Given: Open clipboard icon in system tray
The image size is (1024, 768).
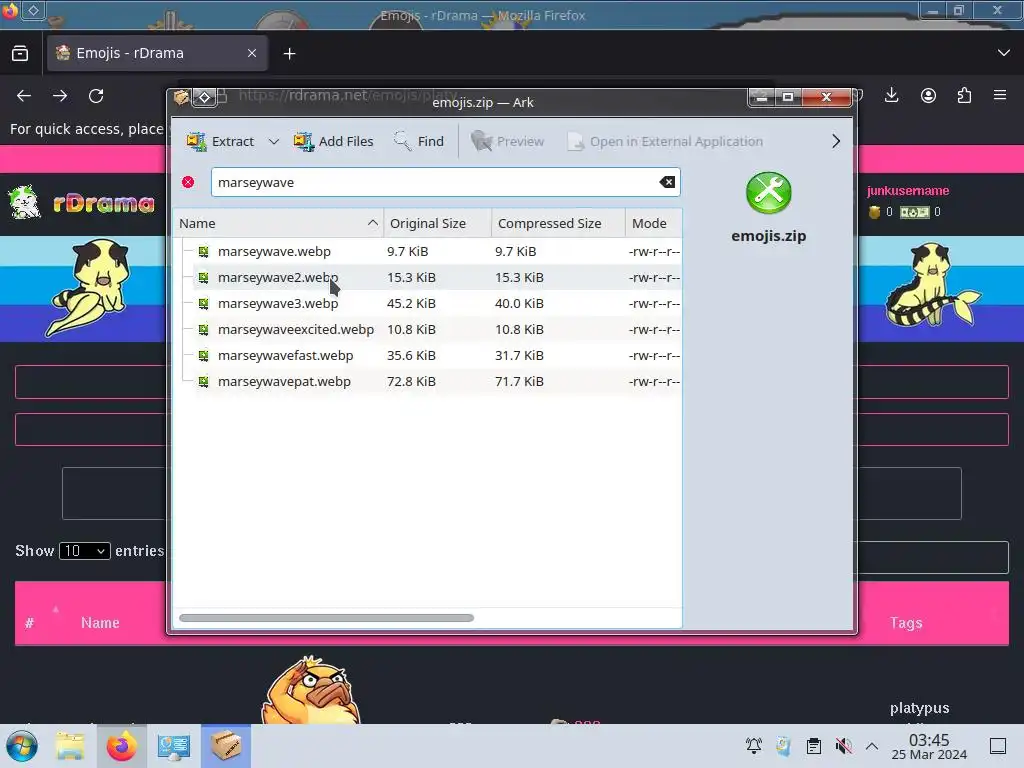Looking at the screenshot, I should 814,746.
